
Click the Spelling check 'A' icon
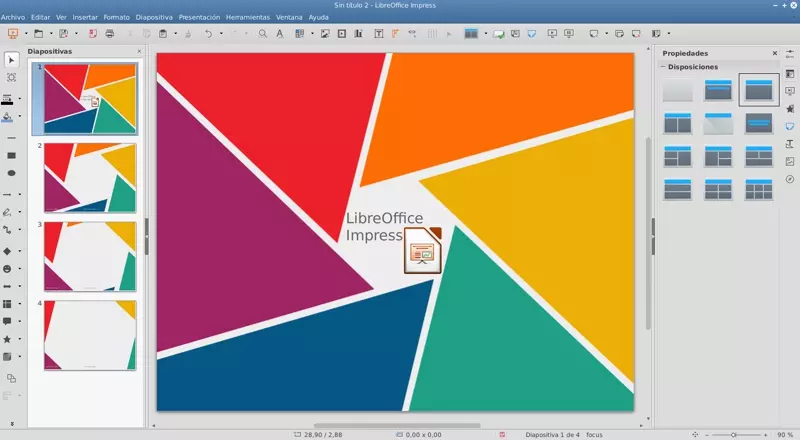(x=280, y=34)
